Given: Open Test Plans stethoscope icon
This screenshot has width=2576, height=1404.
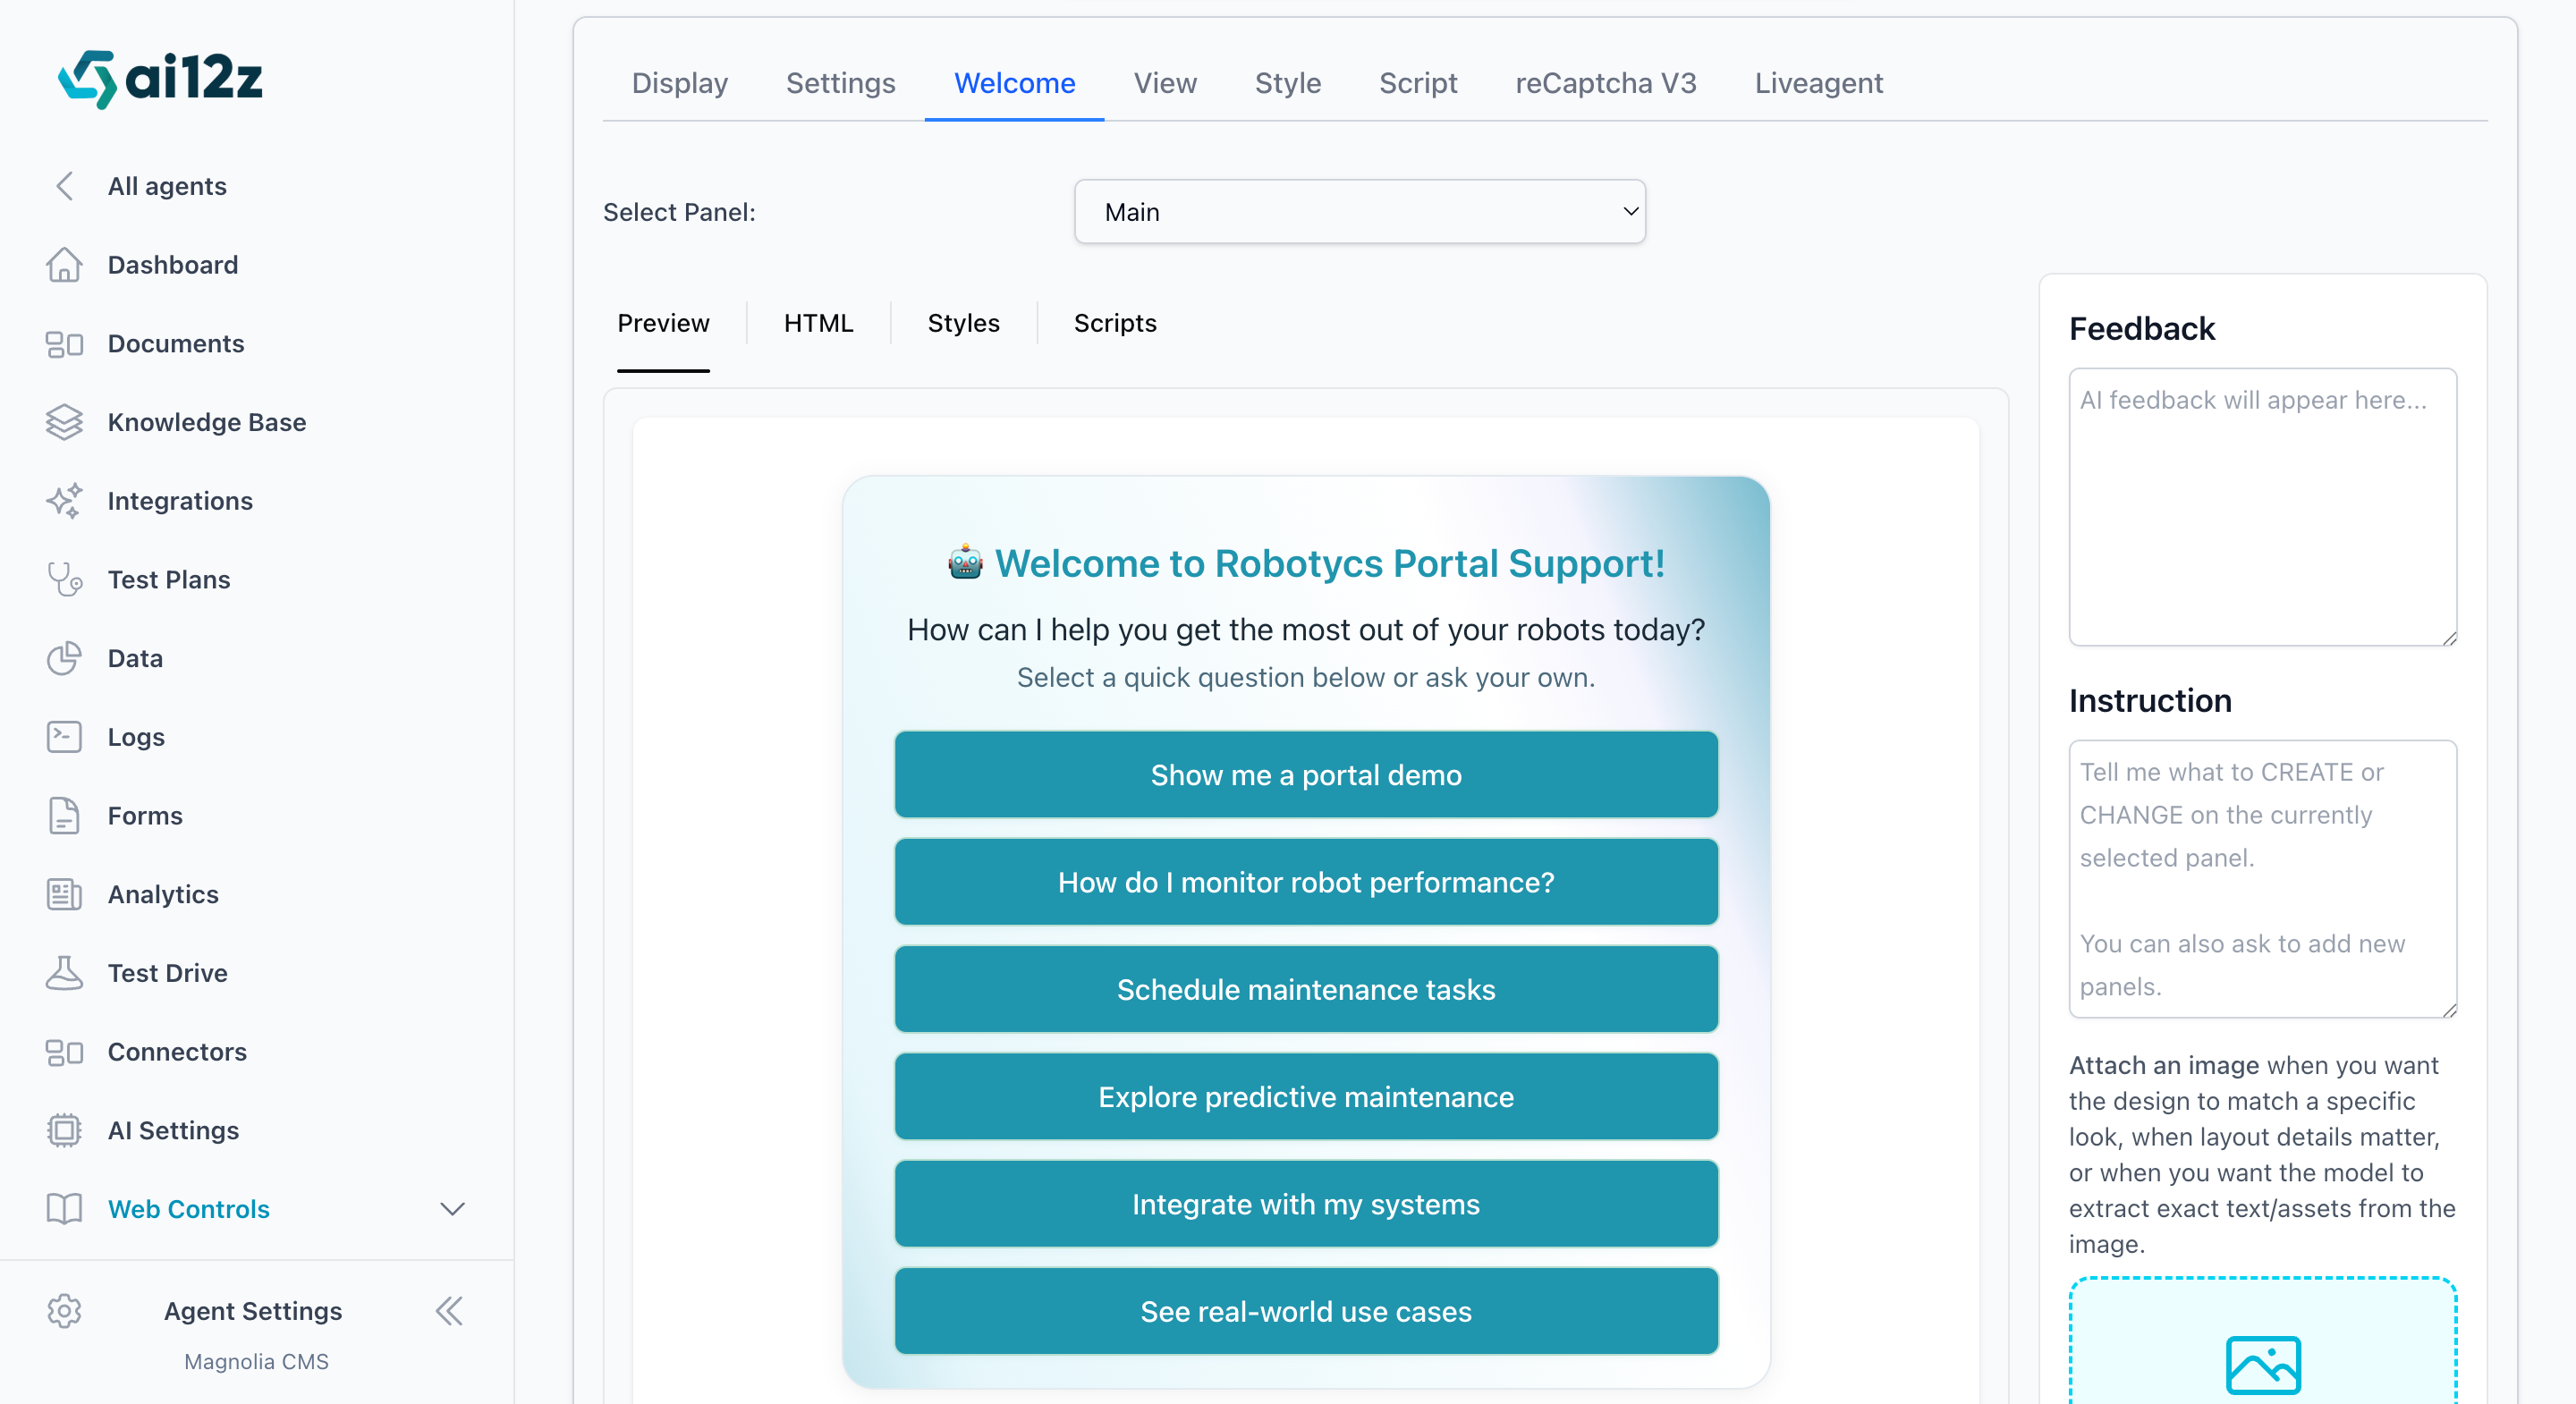Looking at the screenshot, I should click(64, 580).
